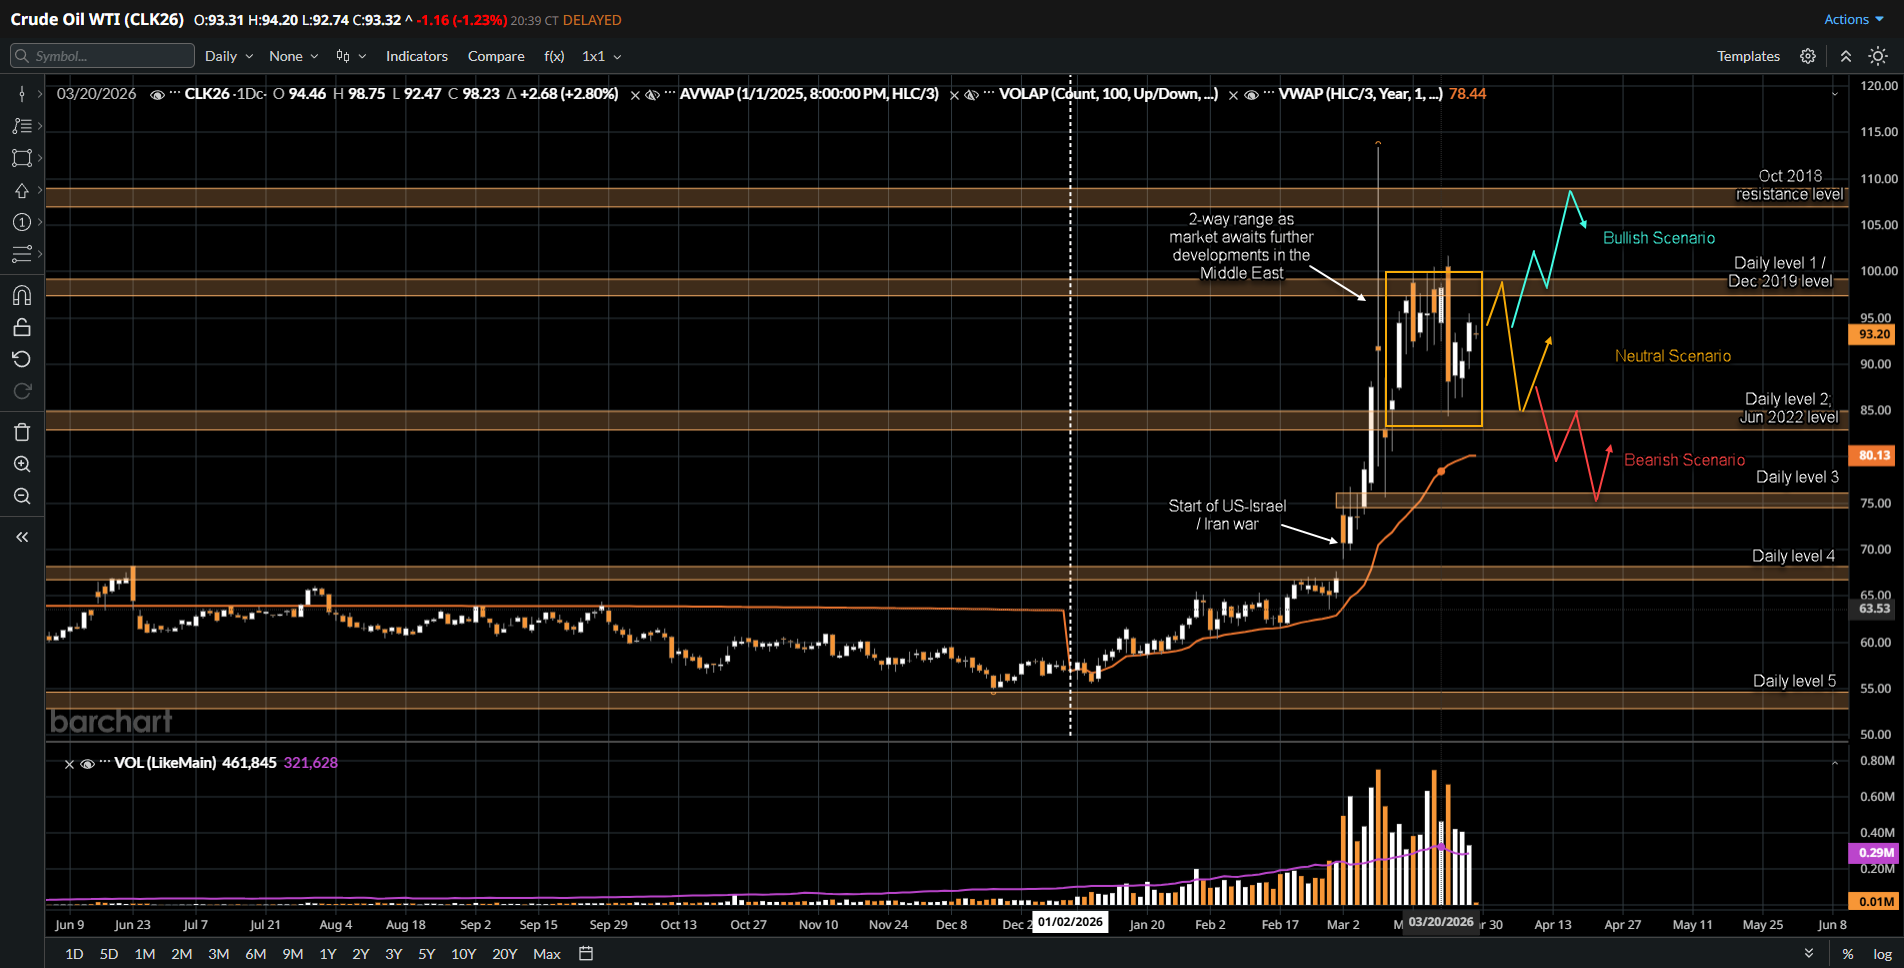The image size is (1904, 968).
Task: Click the double-caret collapse icon near Templates
Action: (x=1846, y=56)
